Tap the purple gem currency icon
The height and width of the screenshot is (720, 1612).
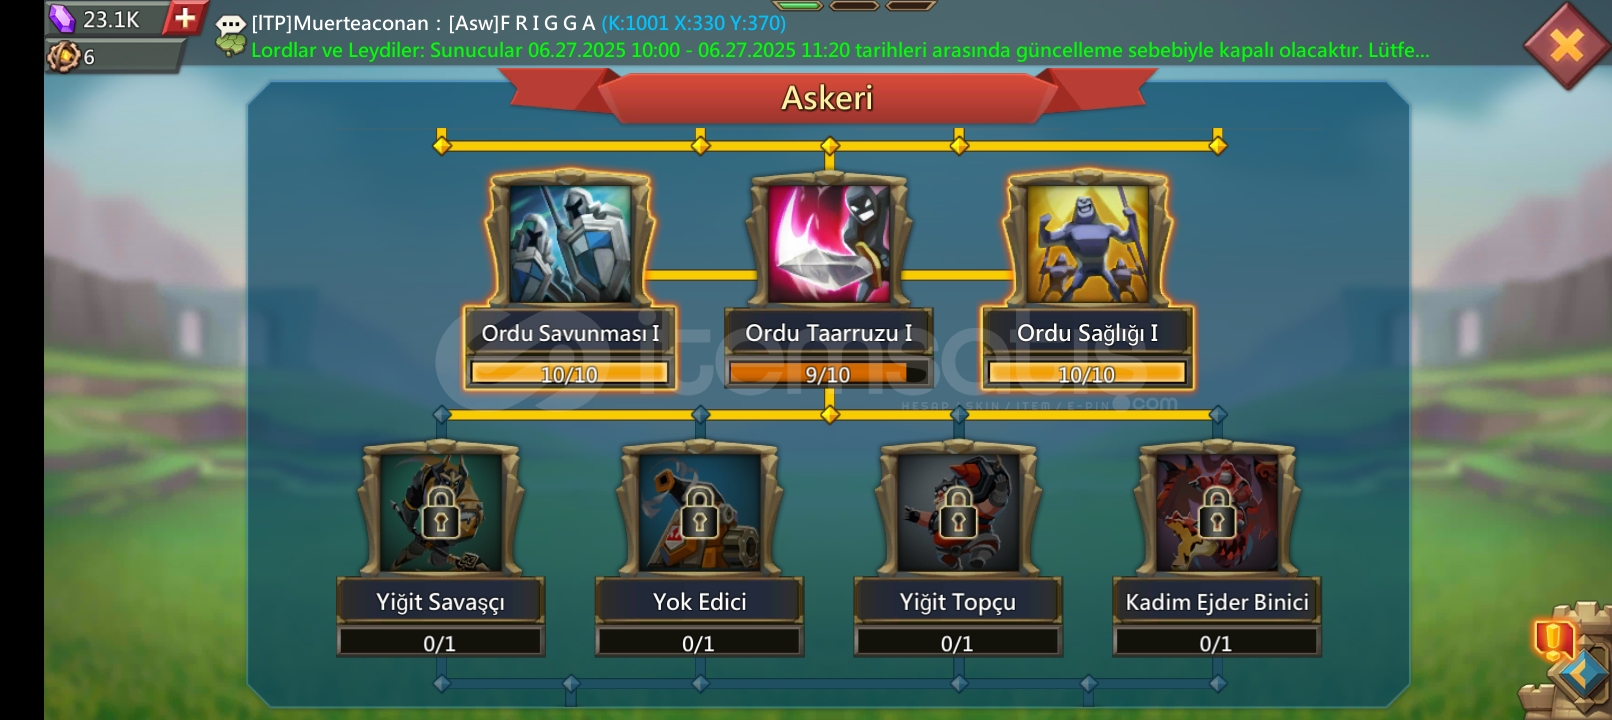click(63, 18)
